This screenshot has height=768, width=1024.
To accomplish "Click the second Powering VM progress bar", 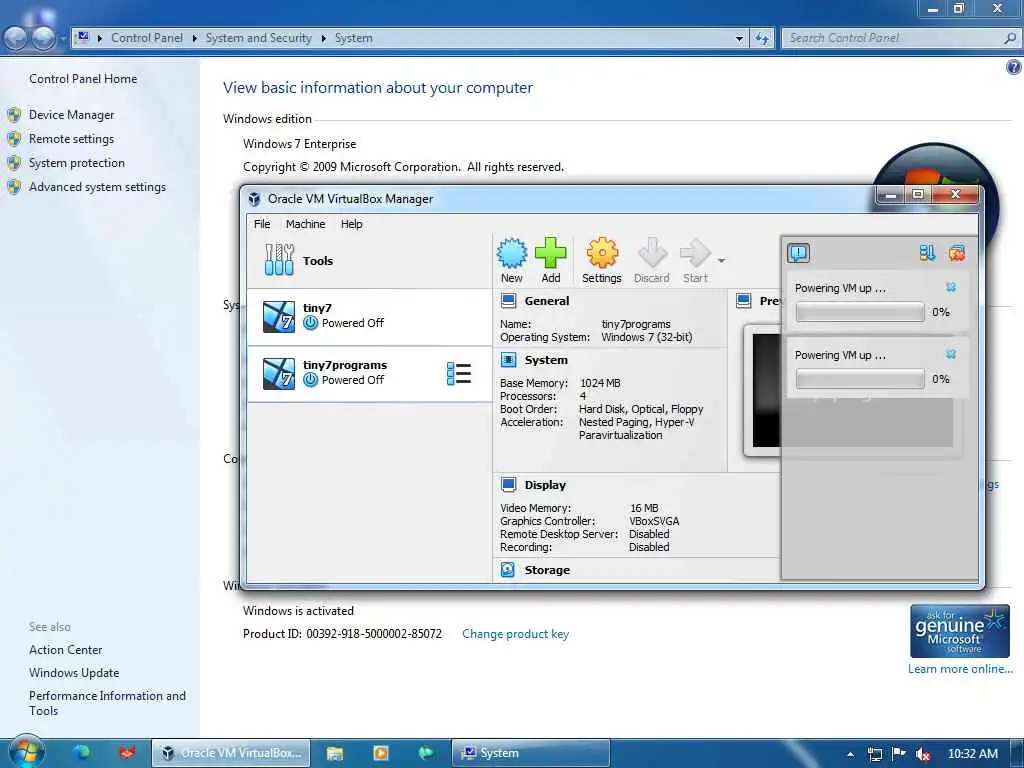I will click(859, 379).
